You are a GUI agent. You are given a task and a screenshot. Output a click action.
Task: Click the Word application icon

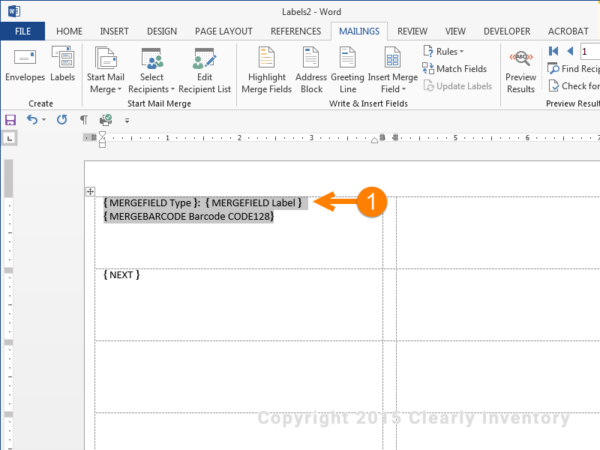coord(14,11)
